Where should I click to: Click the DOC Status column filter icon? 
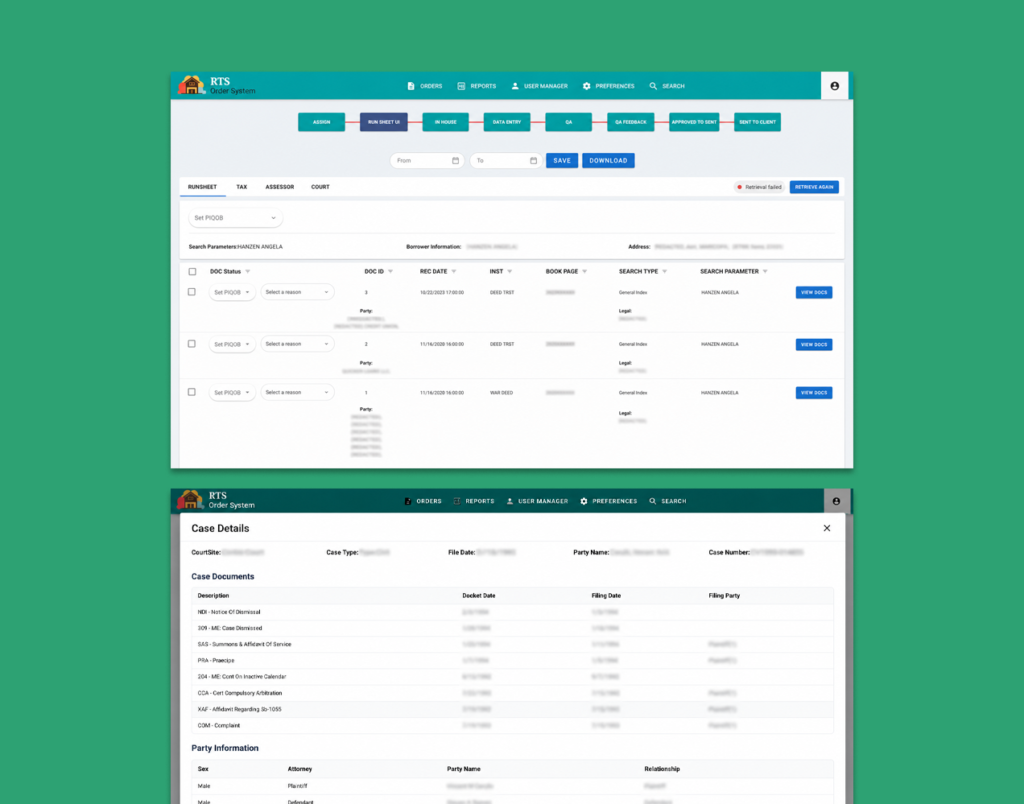[x=248, y=272]
